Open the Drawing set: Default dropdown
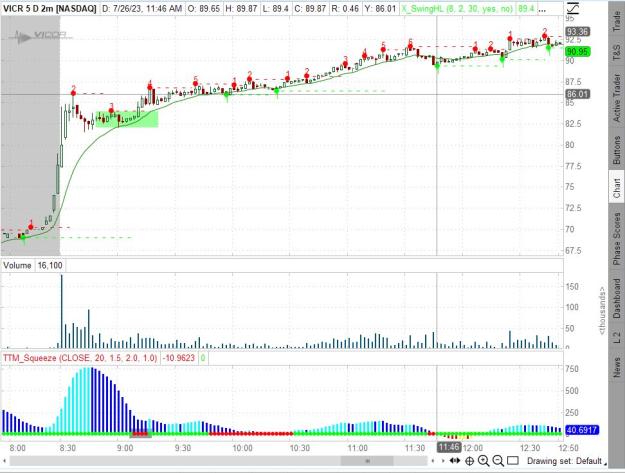Image resolution: width=625 pixels, height=473 pixels. (566, 461)
